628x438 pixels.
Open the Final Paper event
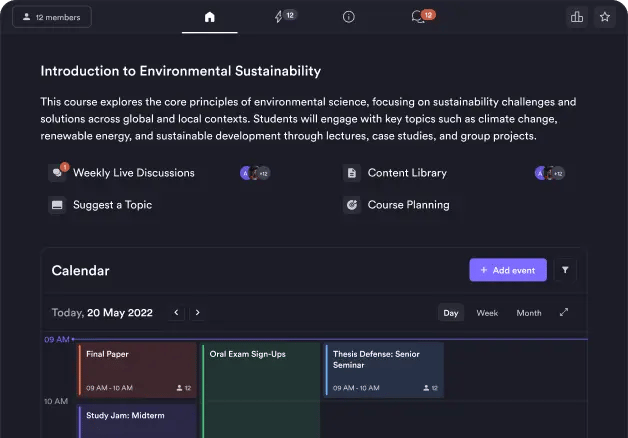pos(137,370)
